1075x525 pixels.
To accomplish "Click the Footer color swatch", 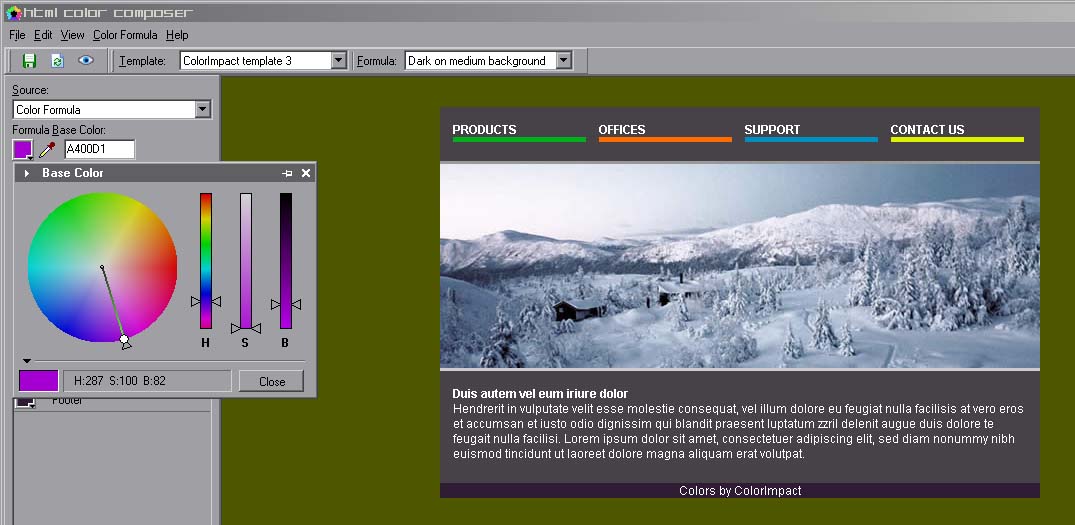I will click(25, 402).
